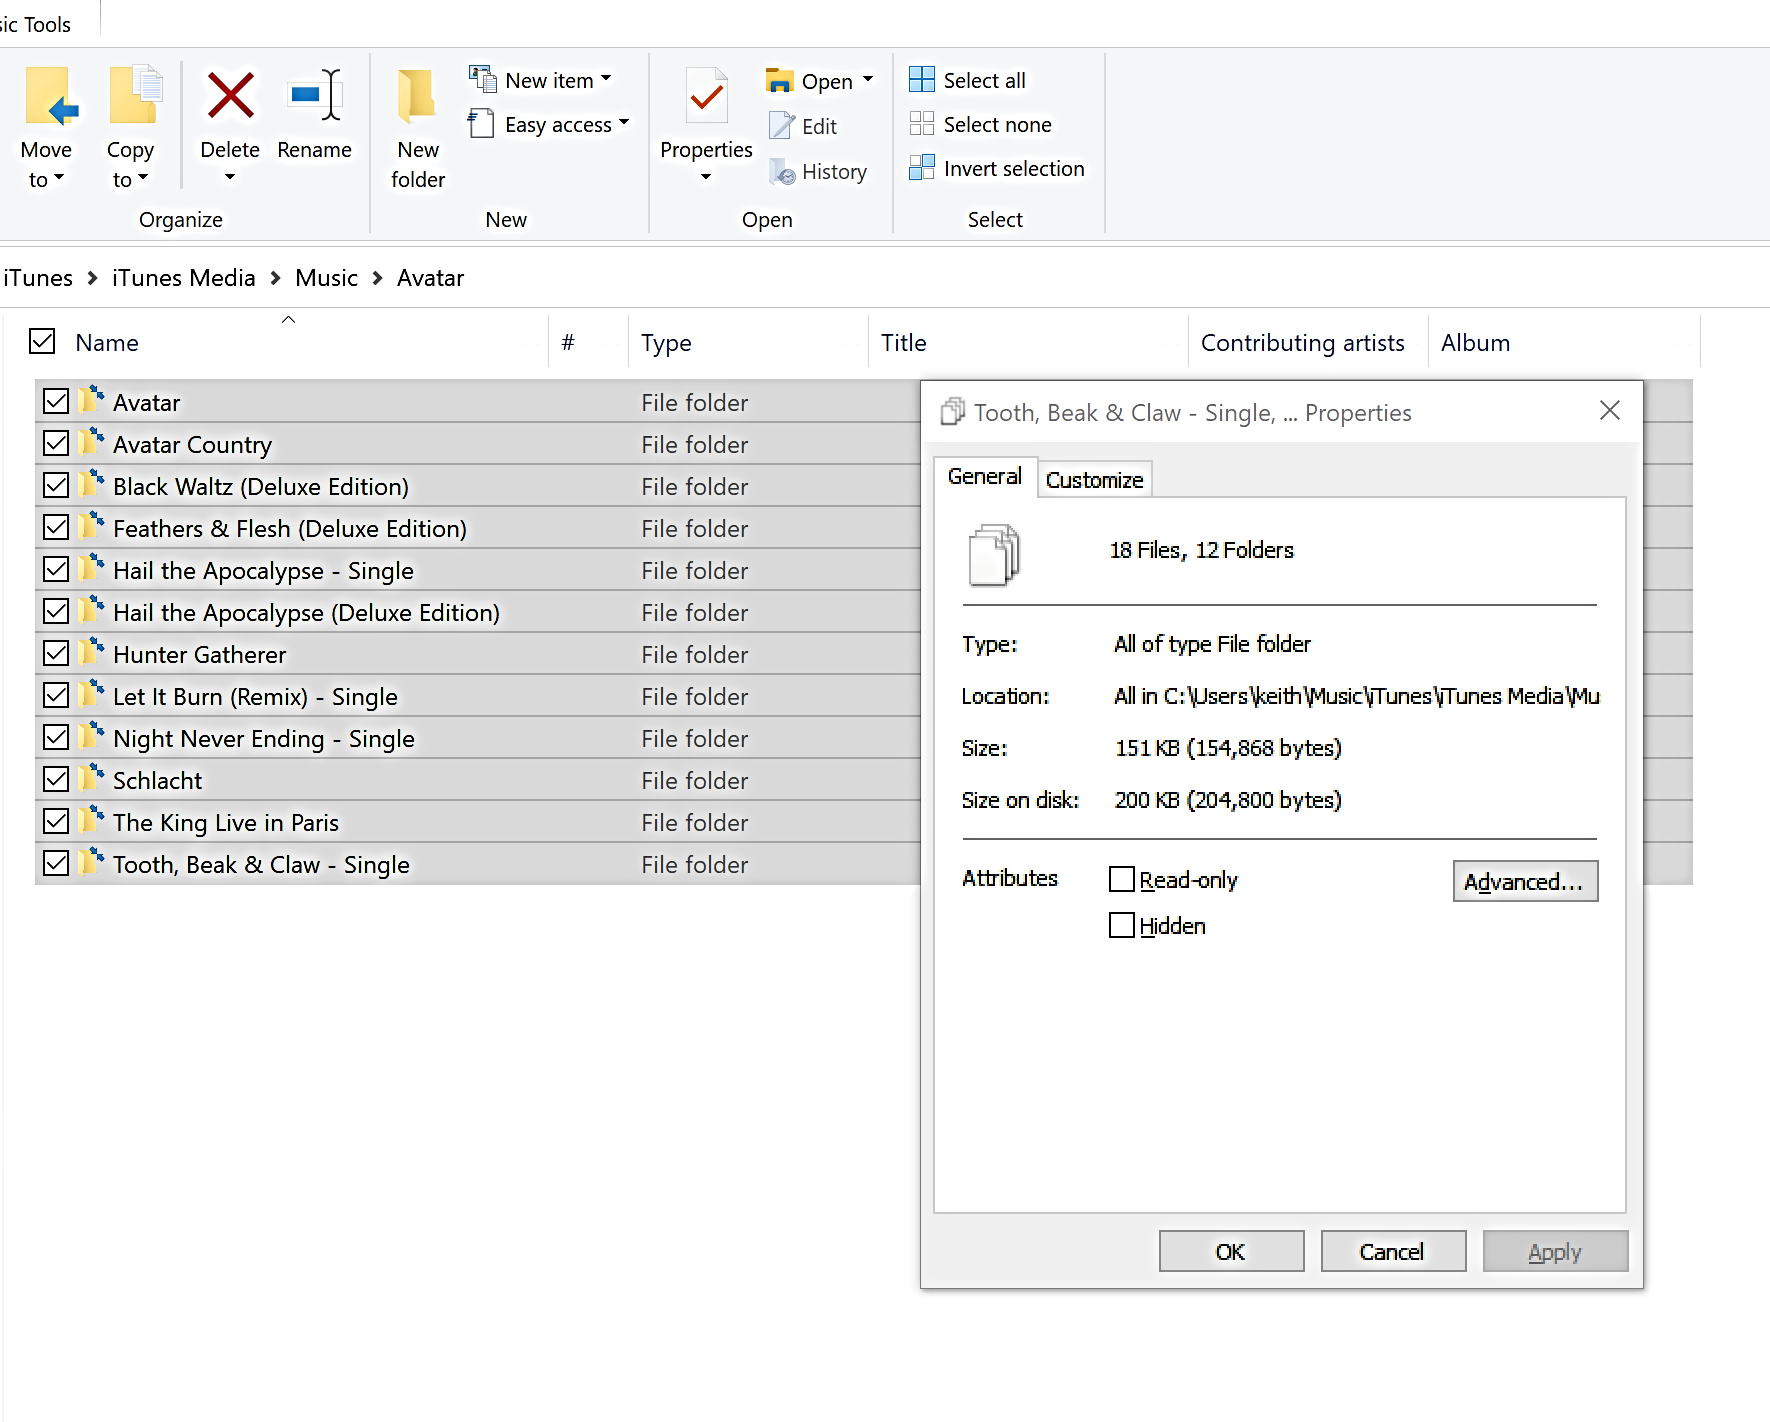Click the Location path text in Properties
This screenshot has height=1422, width=1770.
[1357, 696]
